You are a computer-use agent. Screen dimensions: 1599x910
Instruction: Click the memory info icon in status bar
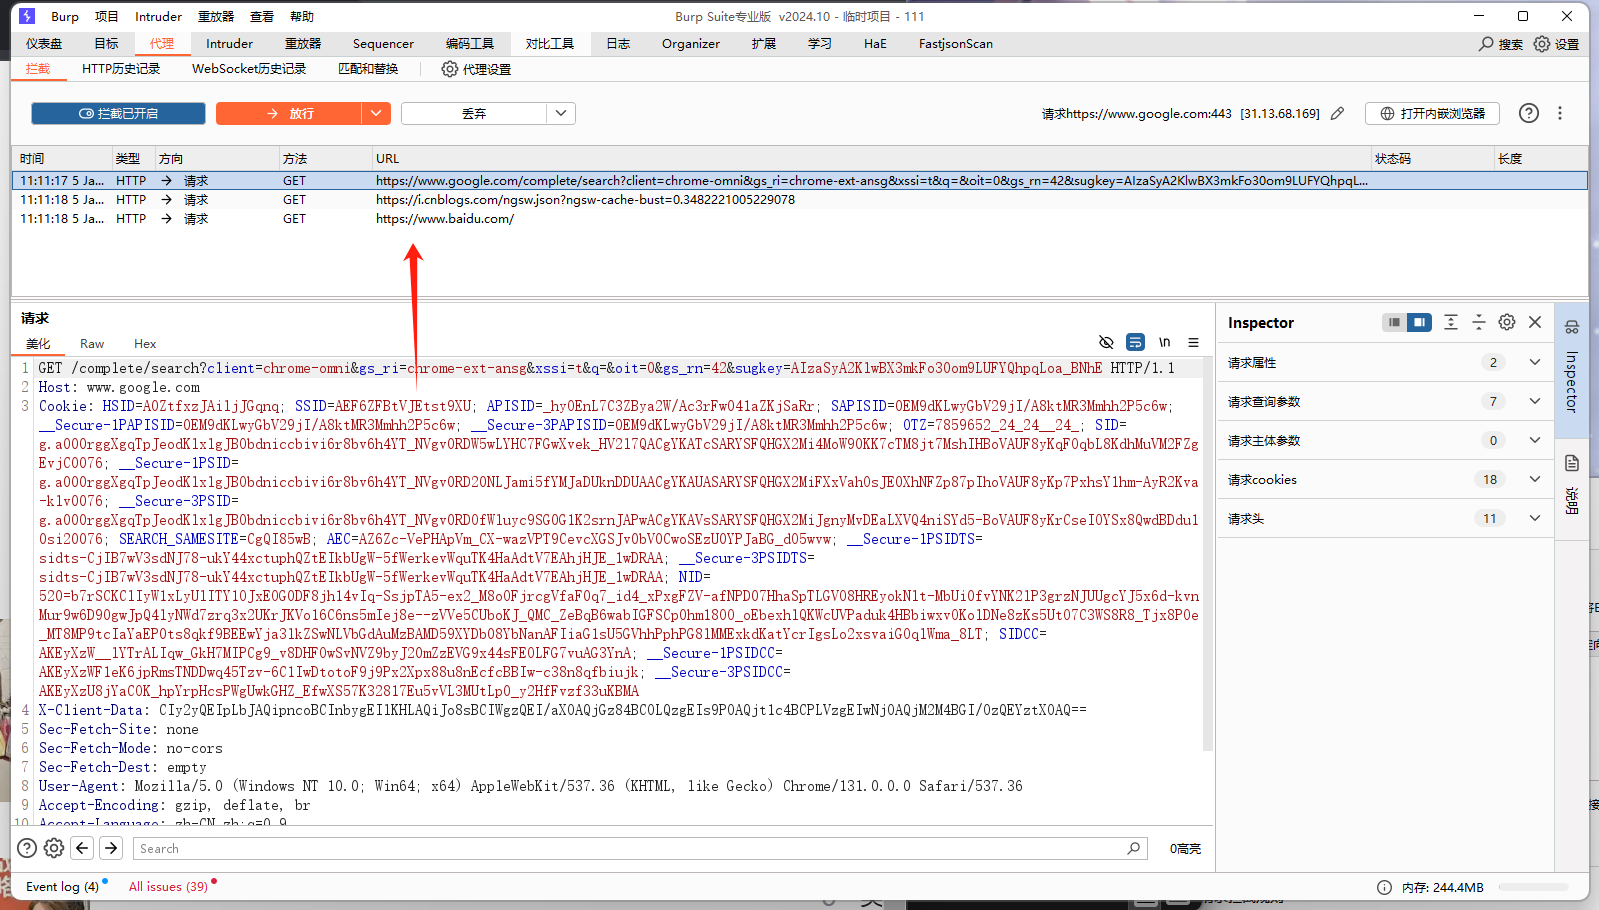pyautogui.click(x=1384, y=887)
